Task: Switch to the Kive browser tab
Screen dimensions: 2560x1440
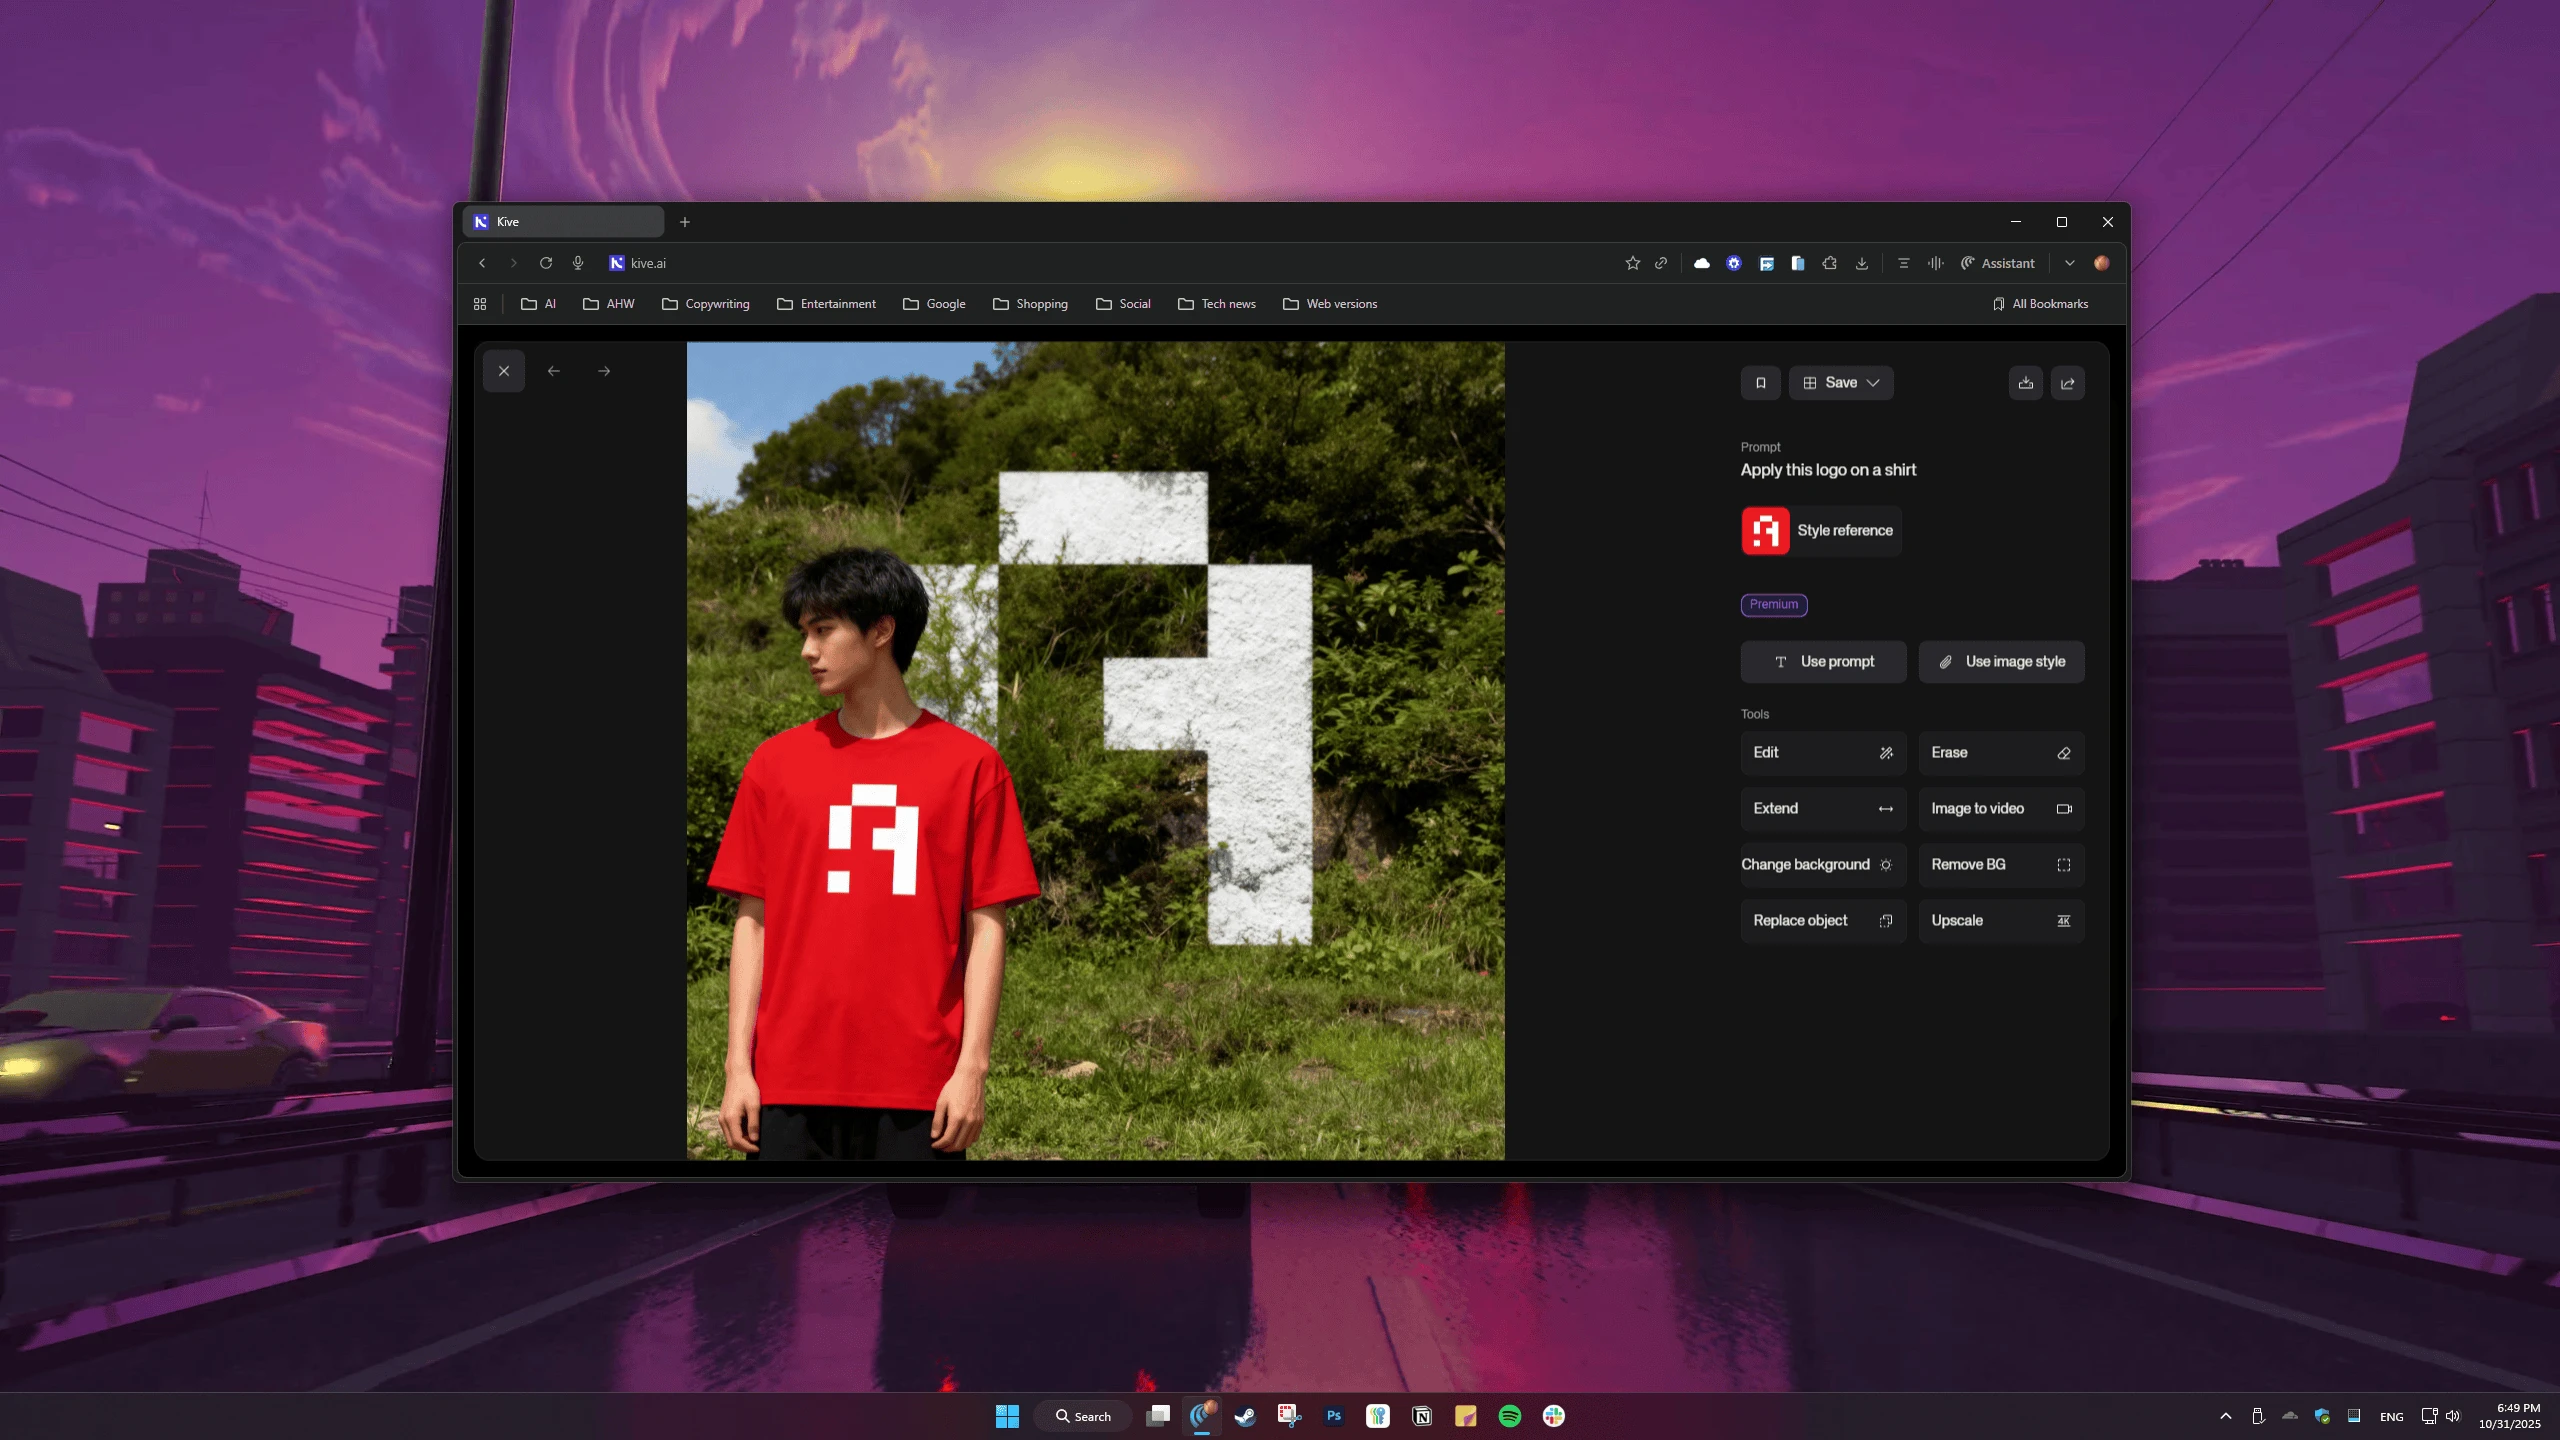Action: click(x=563, y=222)
